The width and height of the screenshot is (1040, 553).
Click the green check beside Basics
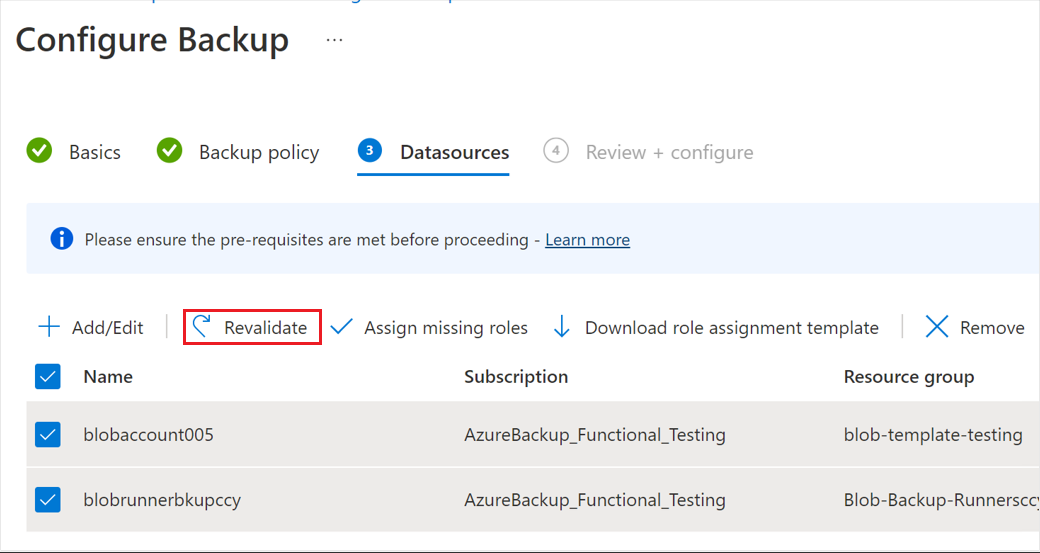39,151
